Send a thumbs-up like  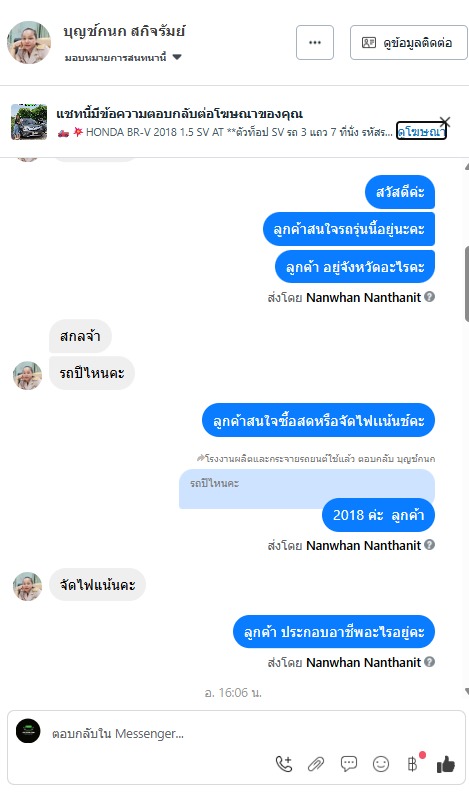(x=445, y=764)
